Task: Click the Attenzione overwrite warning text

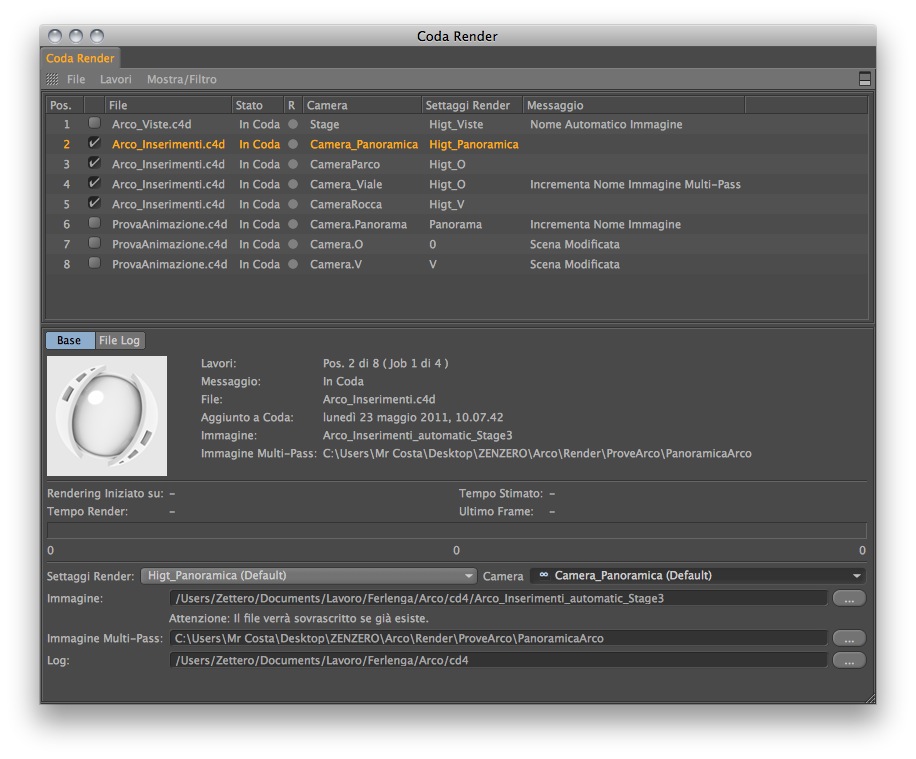Action: pos(299,618)
